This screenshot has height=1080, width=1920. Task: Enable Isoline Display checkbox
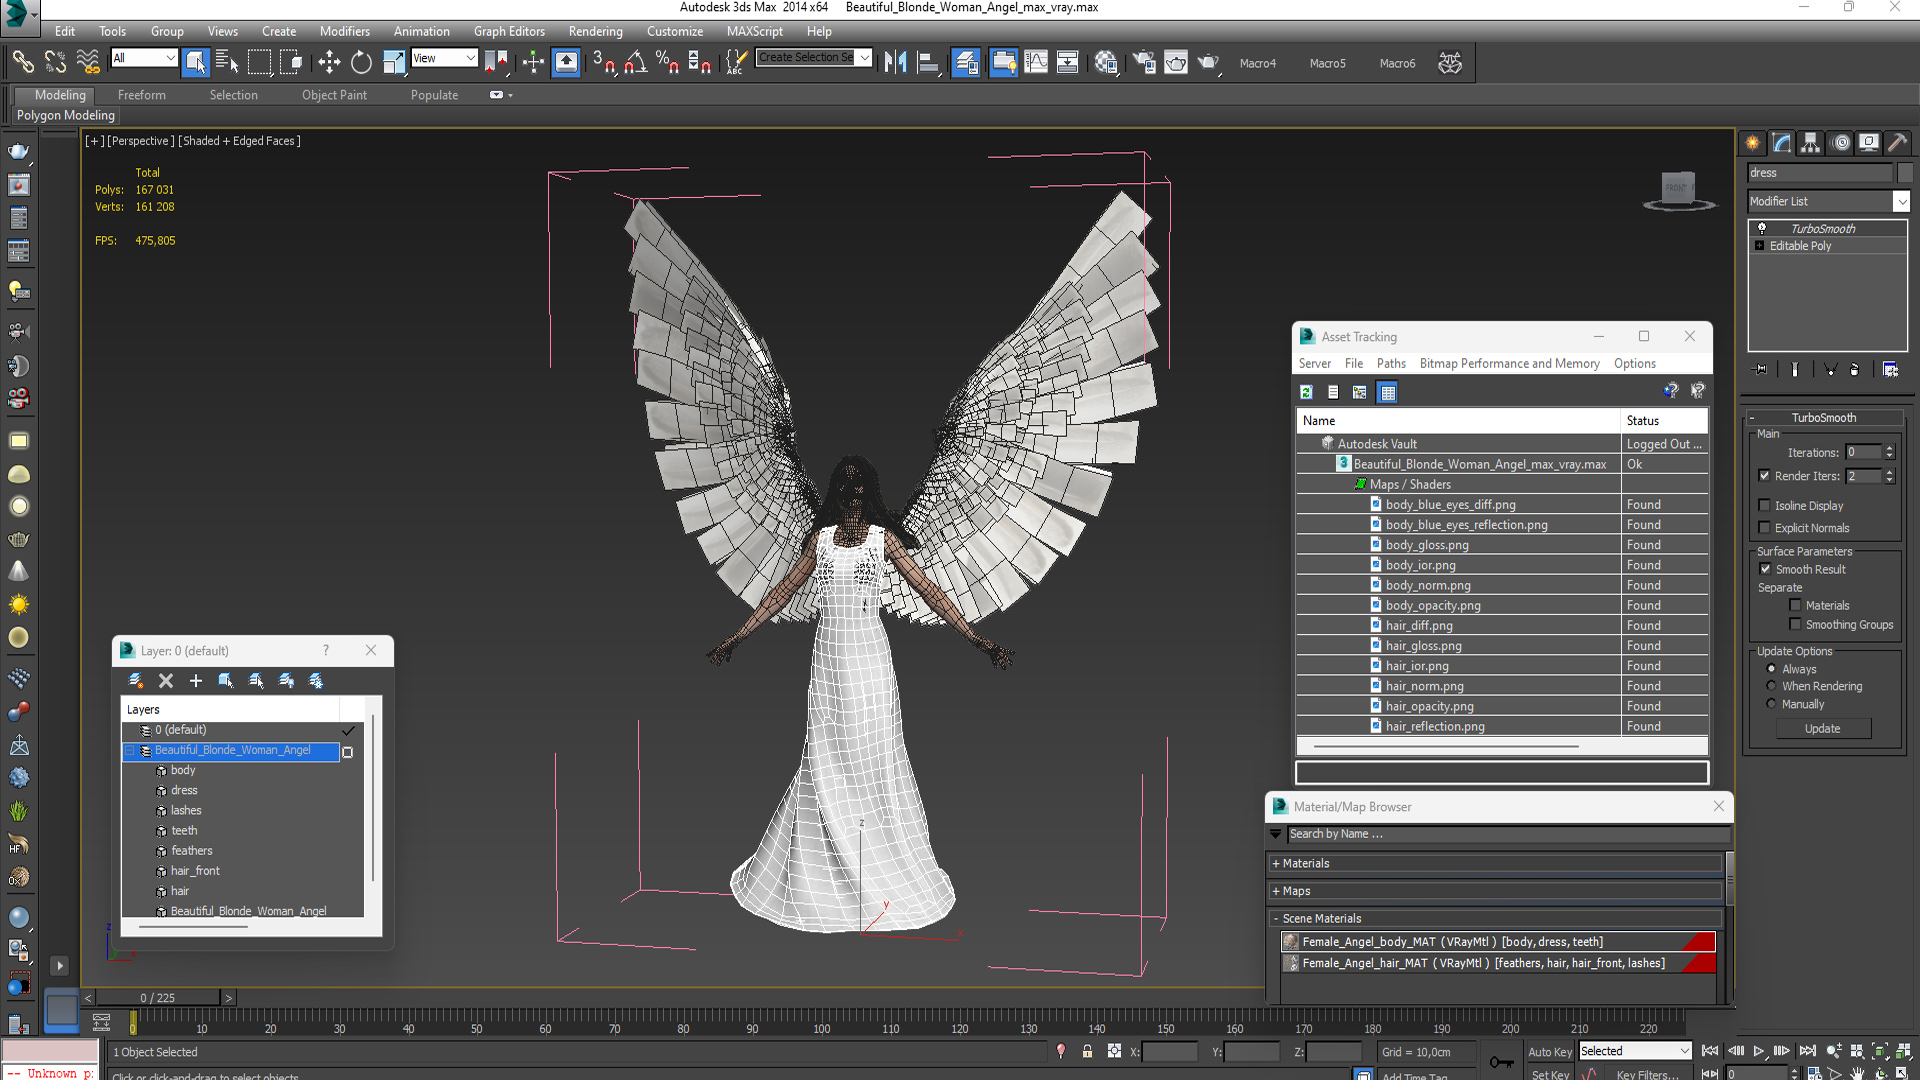pos(1765,506)
